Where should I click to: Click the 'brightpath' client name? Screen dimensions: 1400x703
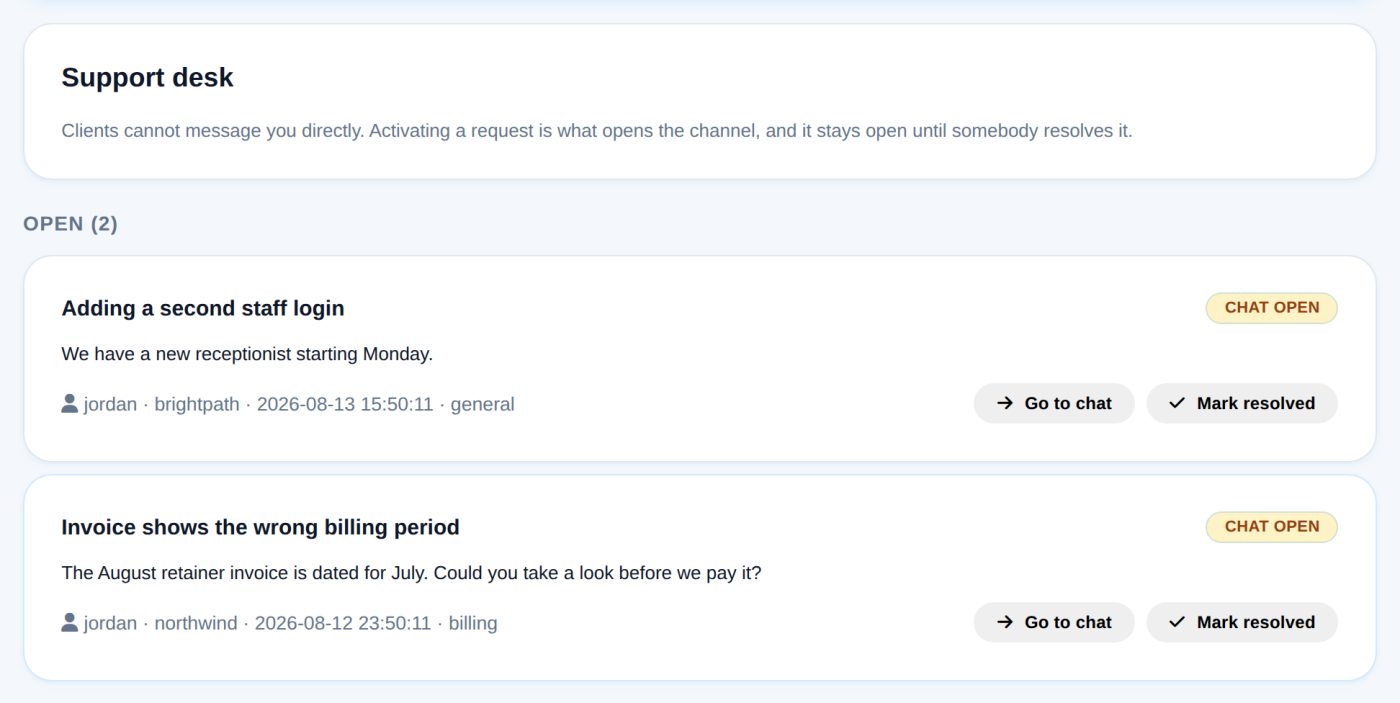[197, 404]
